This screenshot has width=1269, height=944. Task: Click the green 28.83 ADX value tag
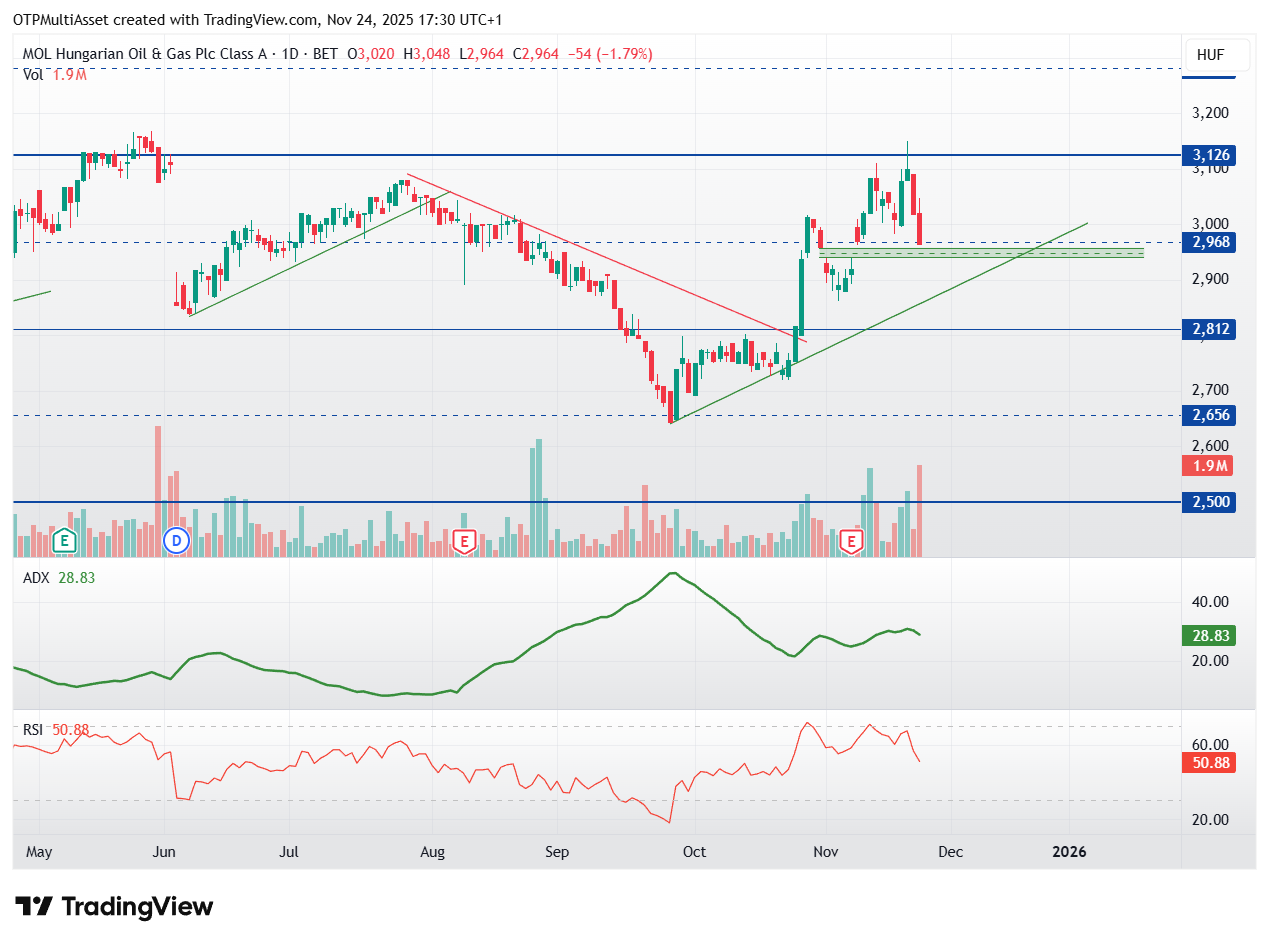(x=1208, y=636)
